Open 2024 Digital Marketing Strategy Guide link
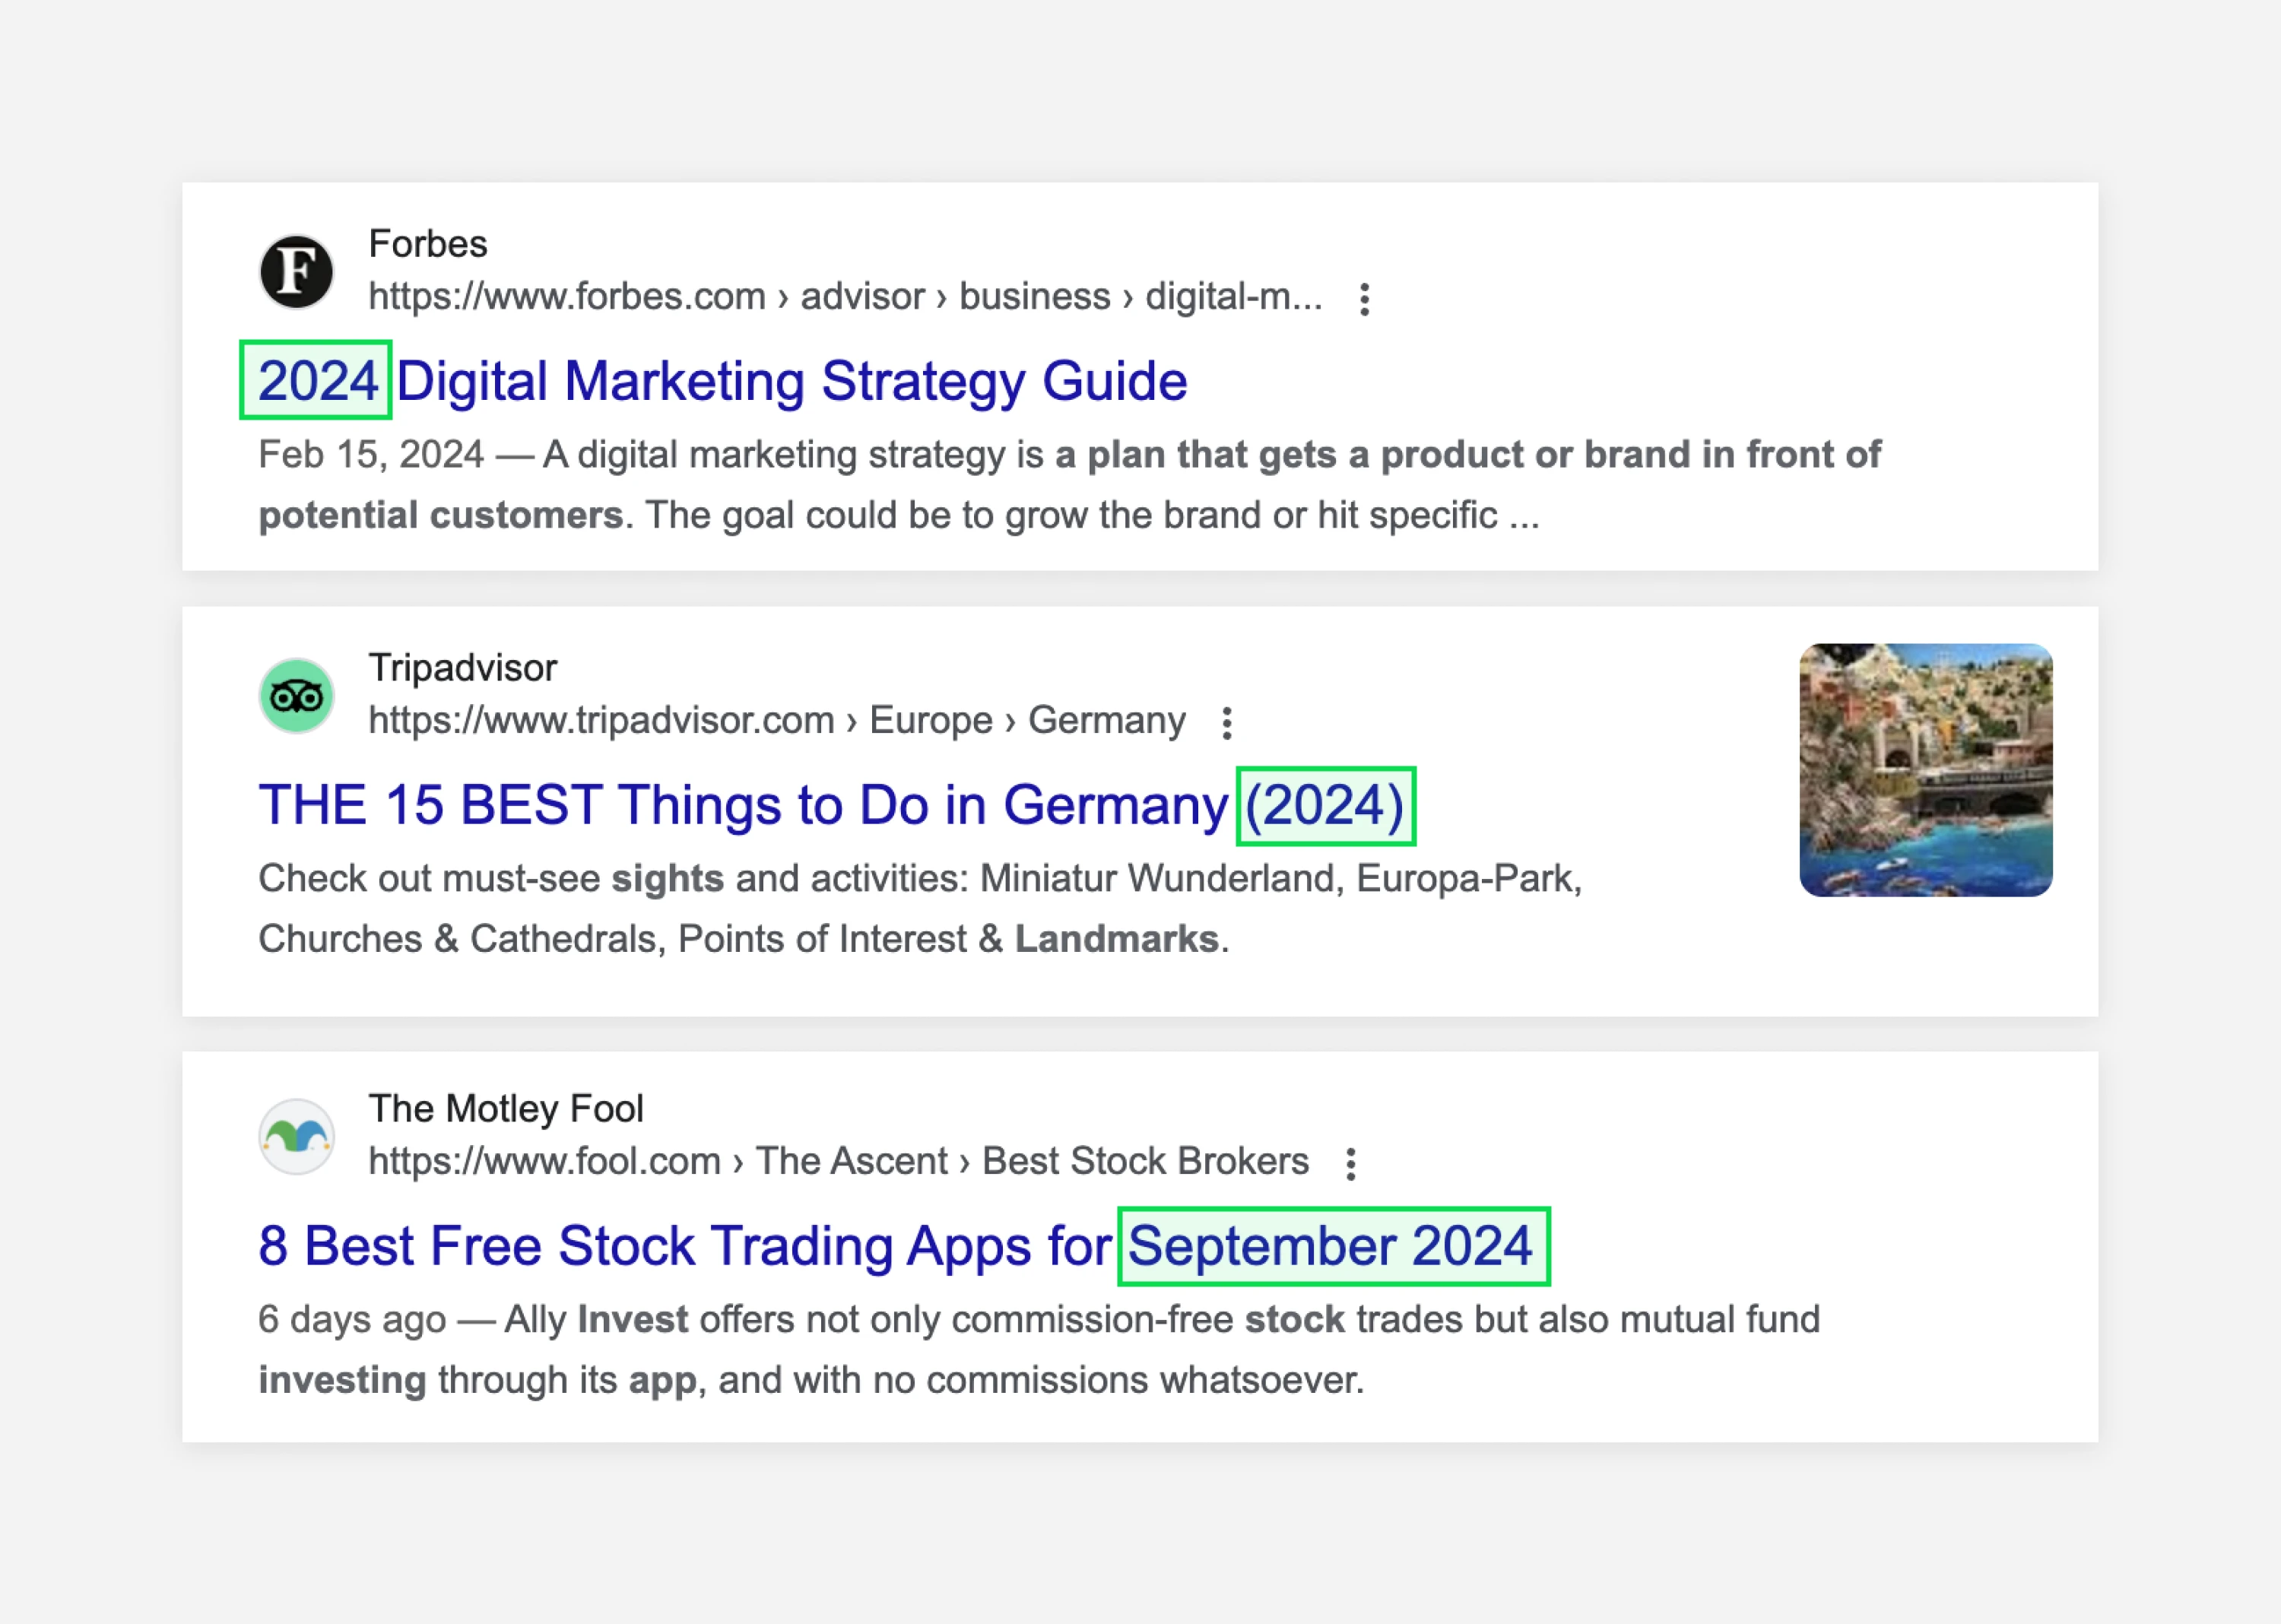The height and width of the screenshot is (1624, 2281). tap(723, 381)
